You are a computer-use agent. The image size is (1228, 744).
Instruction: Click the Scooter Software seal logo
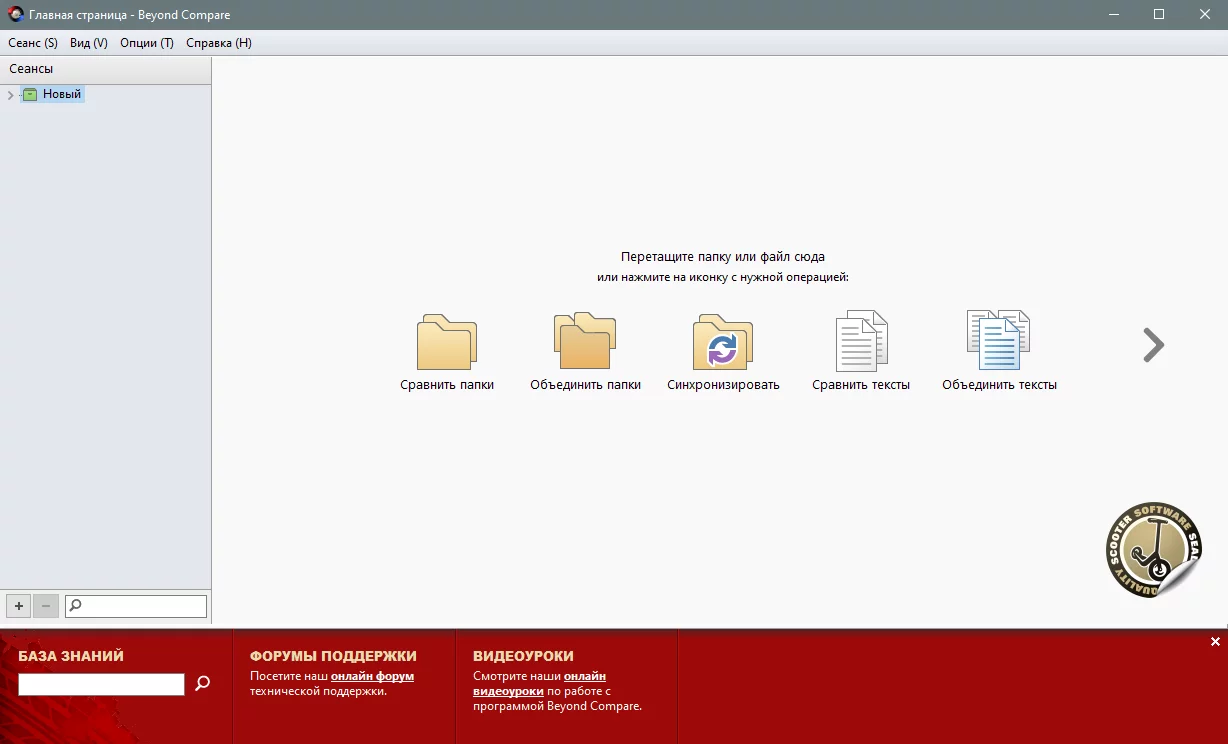point(1154,549)
